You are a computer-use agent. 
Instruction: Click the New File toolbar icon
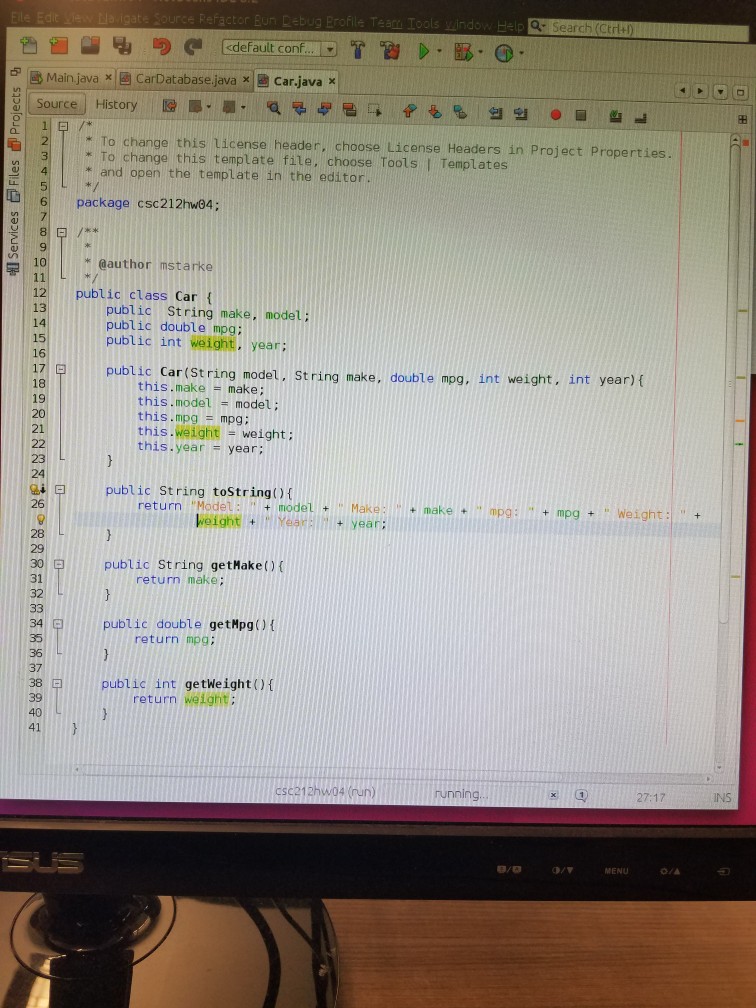tap(28, 45)
